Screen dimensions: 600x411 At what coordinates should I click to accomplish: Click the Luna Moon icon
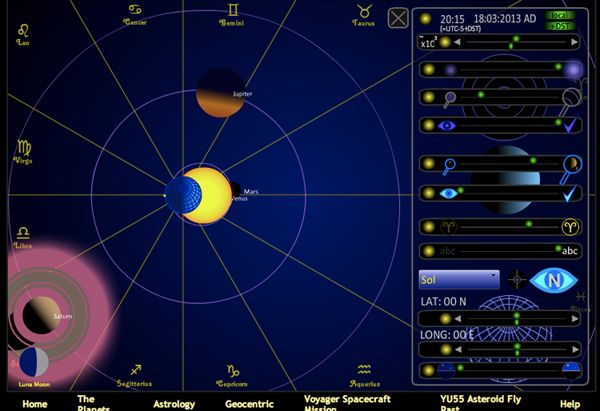coord(33,363)
